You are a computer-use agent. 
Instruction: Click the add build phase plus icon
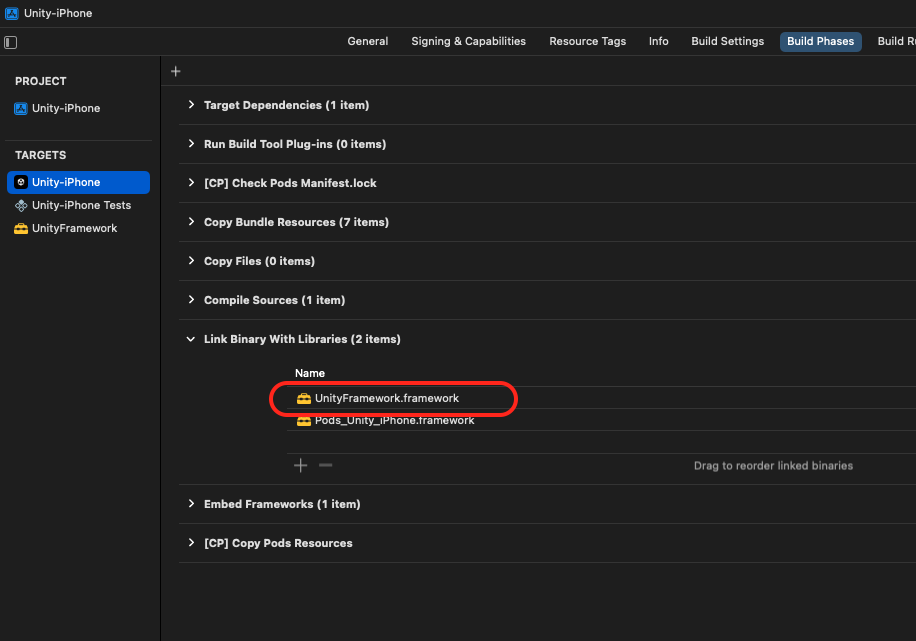pyautogui.click(x=176, y=71)
